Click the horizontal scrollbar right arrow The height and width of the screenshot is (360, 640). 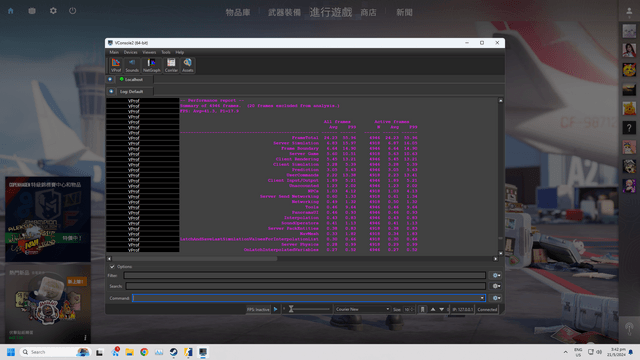(496, 258)
